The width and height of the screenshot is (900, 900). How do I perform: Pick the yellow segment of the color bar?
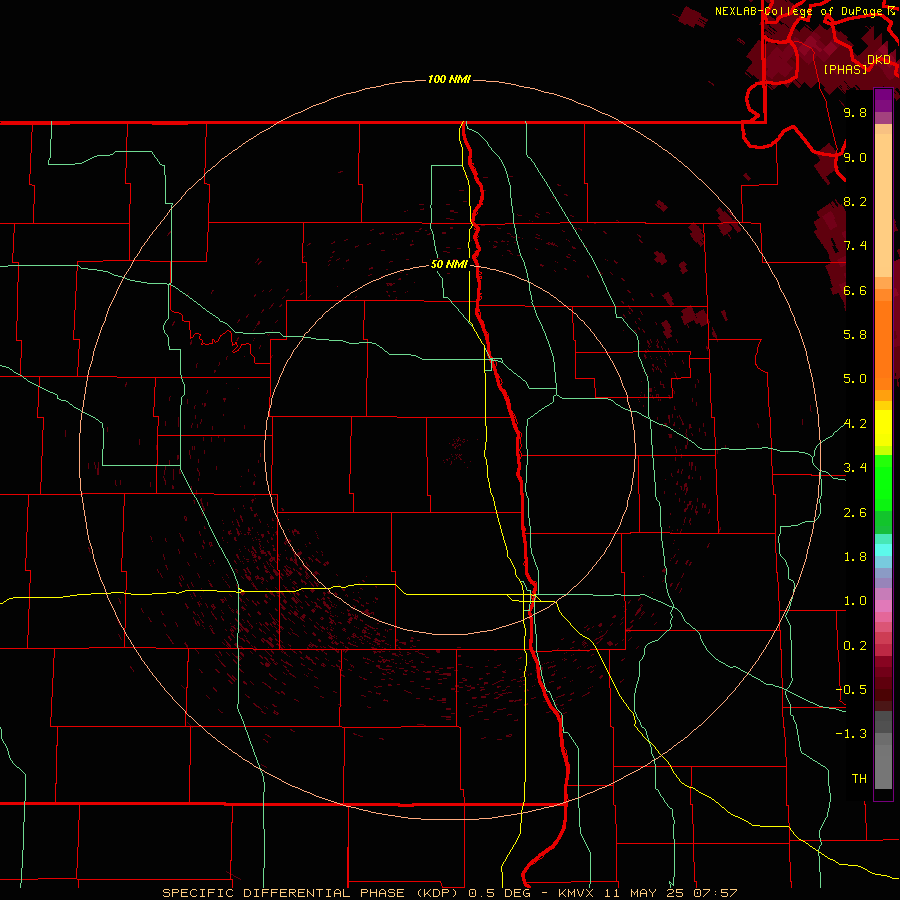coord(883,428)
